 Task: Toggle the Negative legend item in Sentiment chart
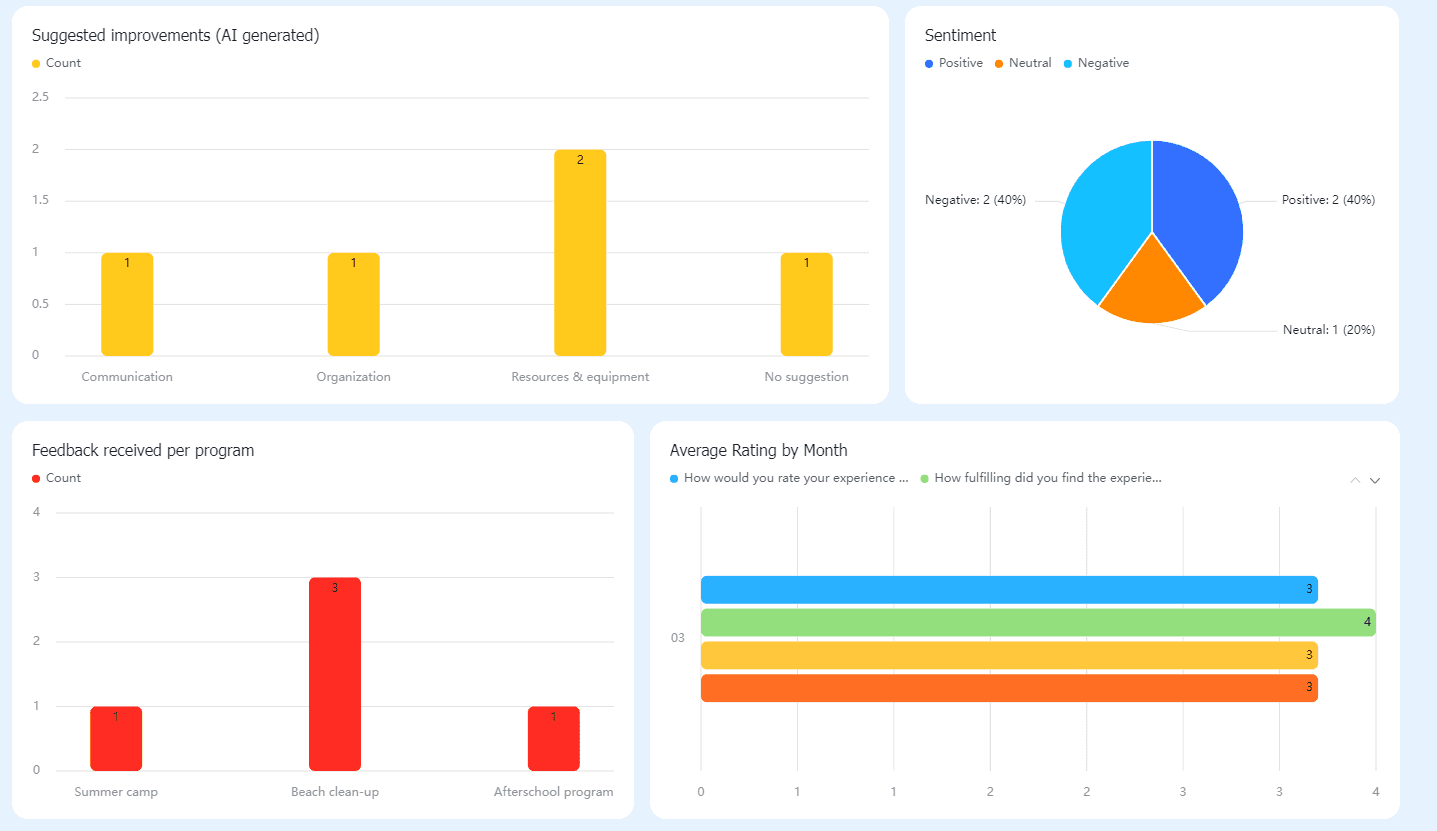tap(1096, 63)
